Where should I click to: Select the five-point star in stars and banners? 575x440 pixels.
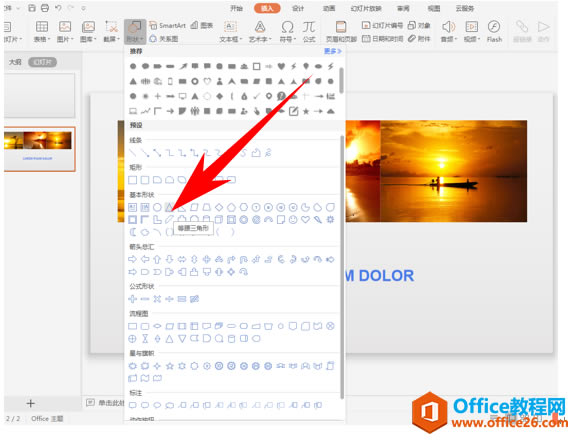[x=169, y=366]
